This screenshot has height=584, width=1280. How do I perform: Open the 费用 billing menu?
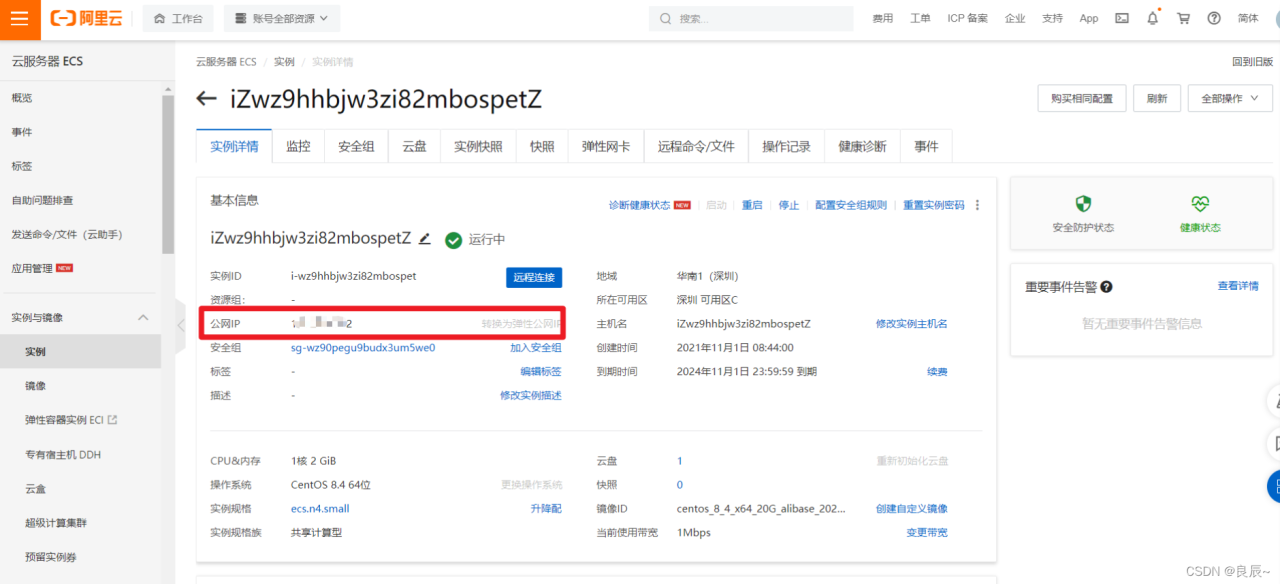[x=882, y=19]
